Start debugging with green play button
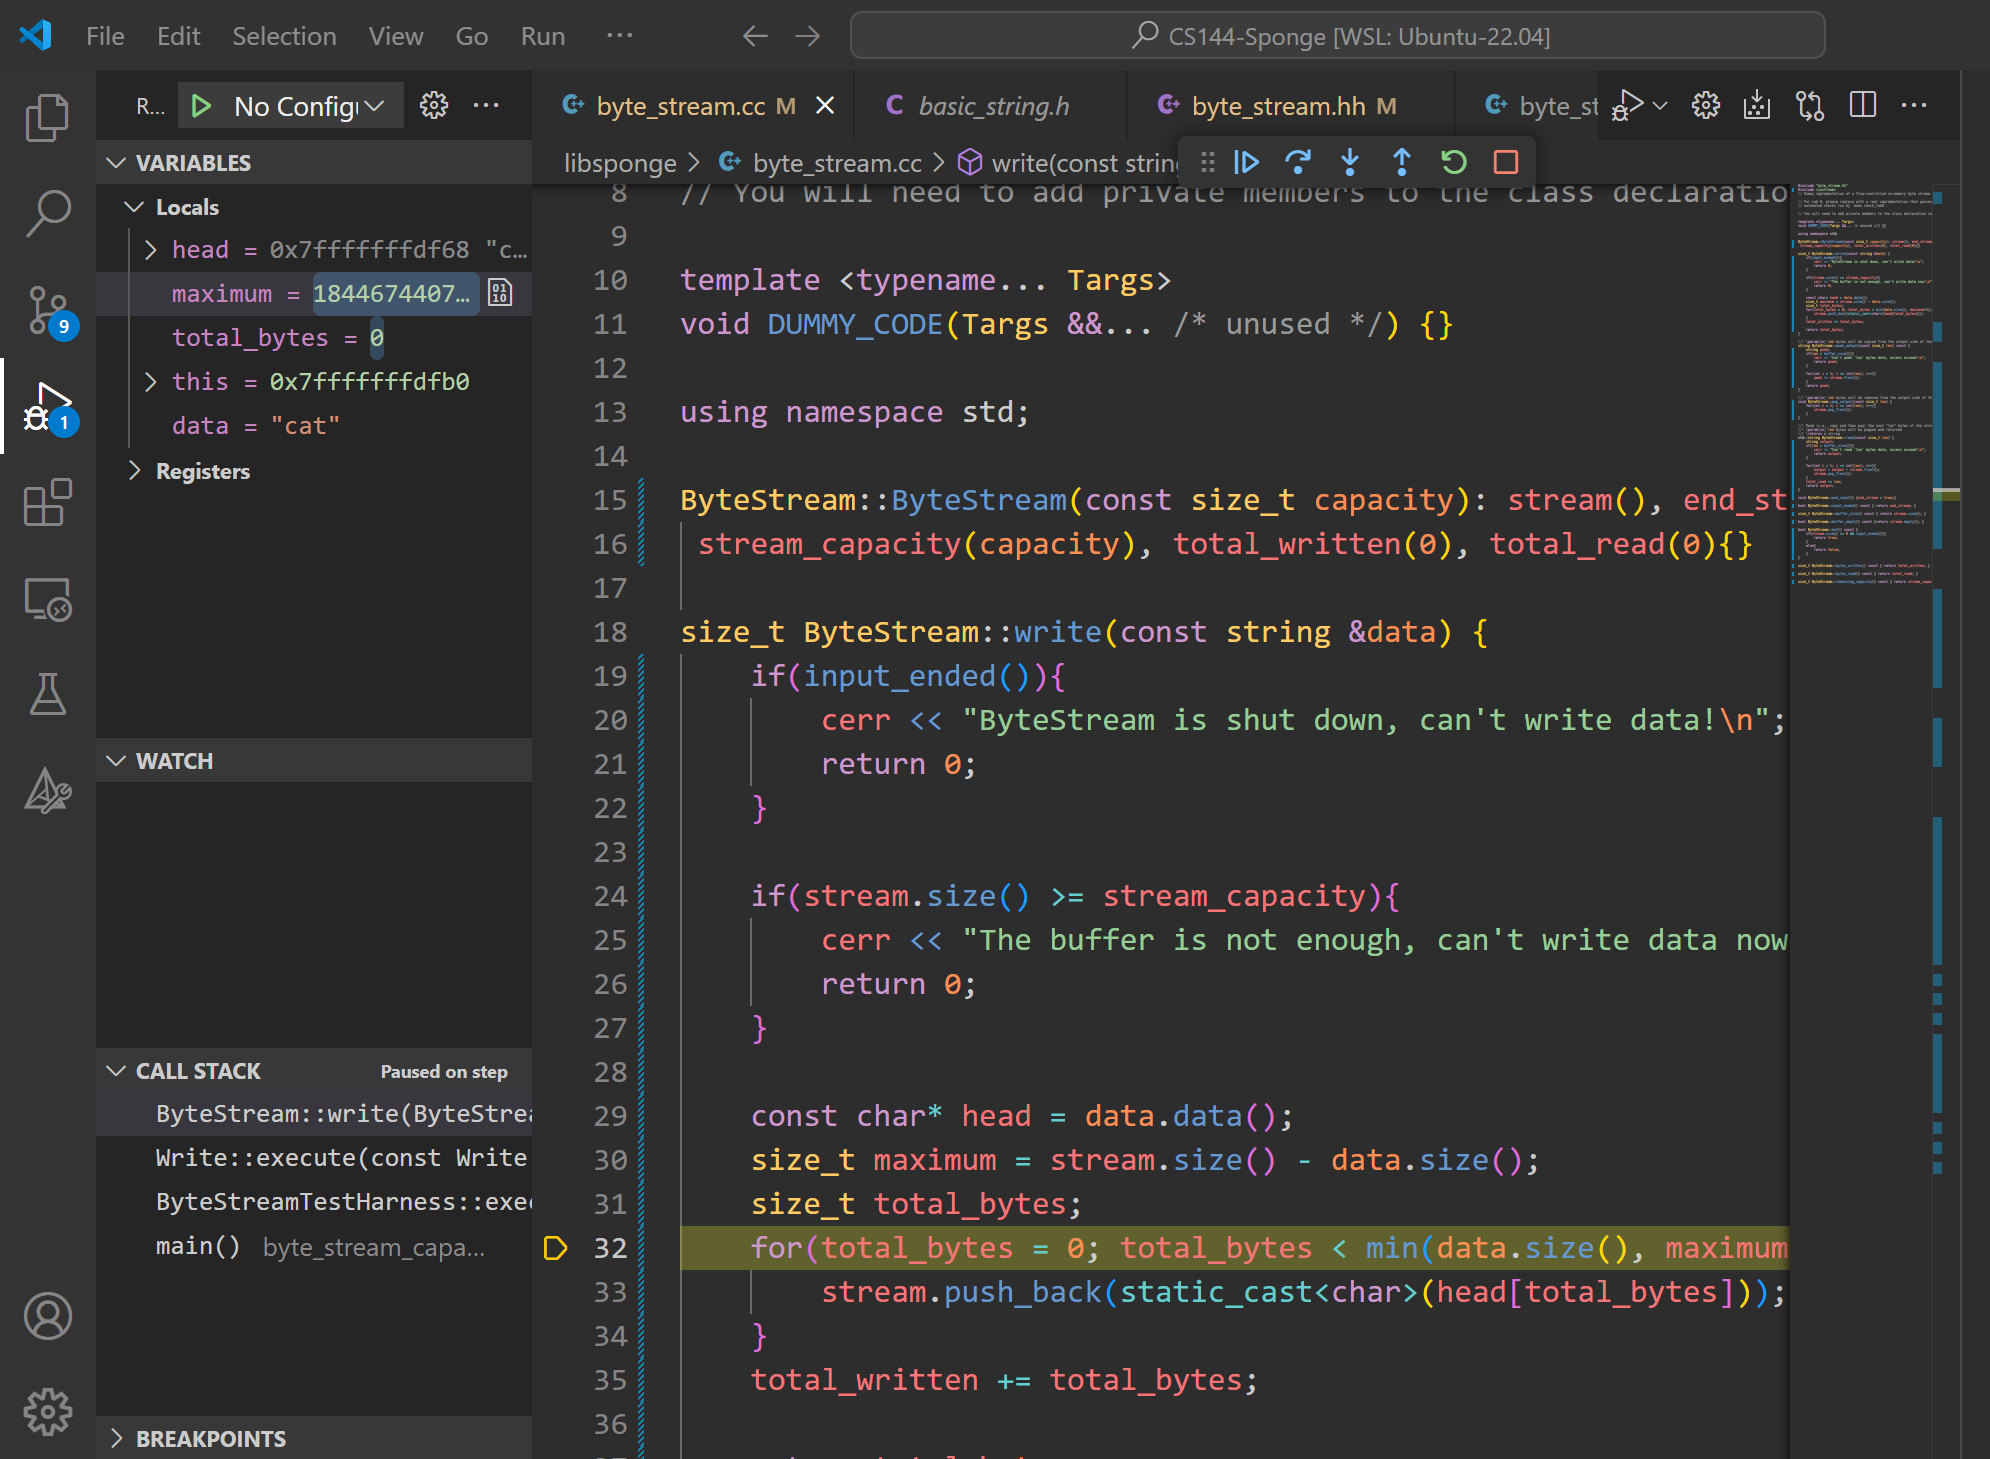Viewport: 1990px width, 1459px height. 201,106
